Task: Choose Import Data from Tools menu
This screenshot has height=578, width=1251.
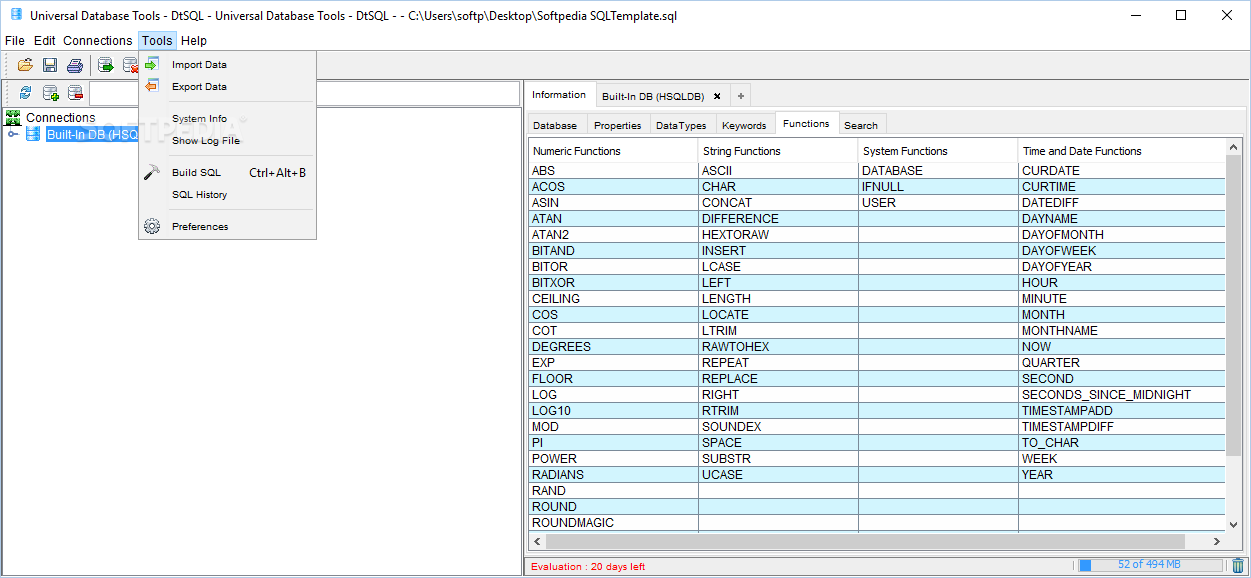Action: [227, 64]
